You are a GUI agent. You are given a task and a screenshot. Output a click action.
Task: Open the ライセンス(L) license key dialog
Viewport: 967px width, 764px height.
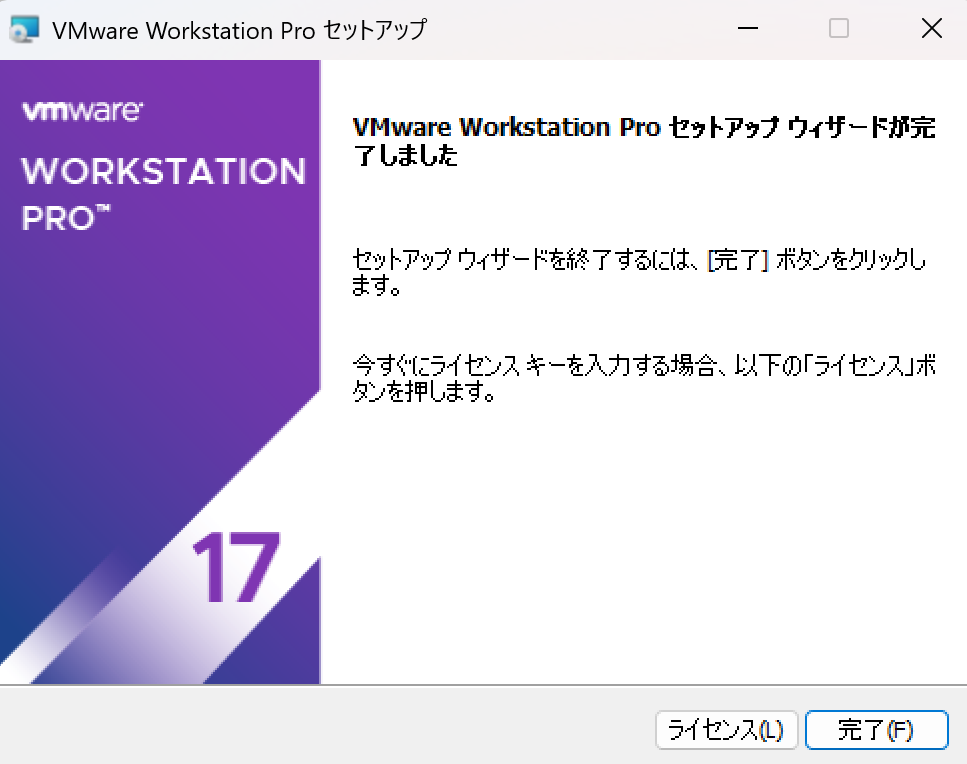click(726, 730)
